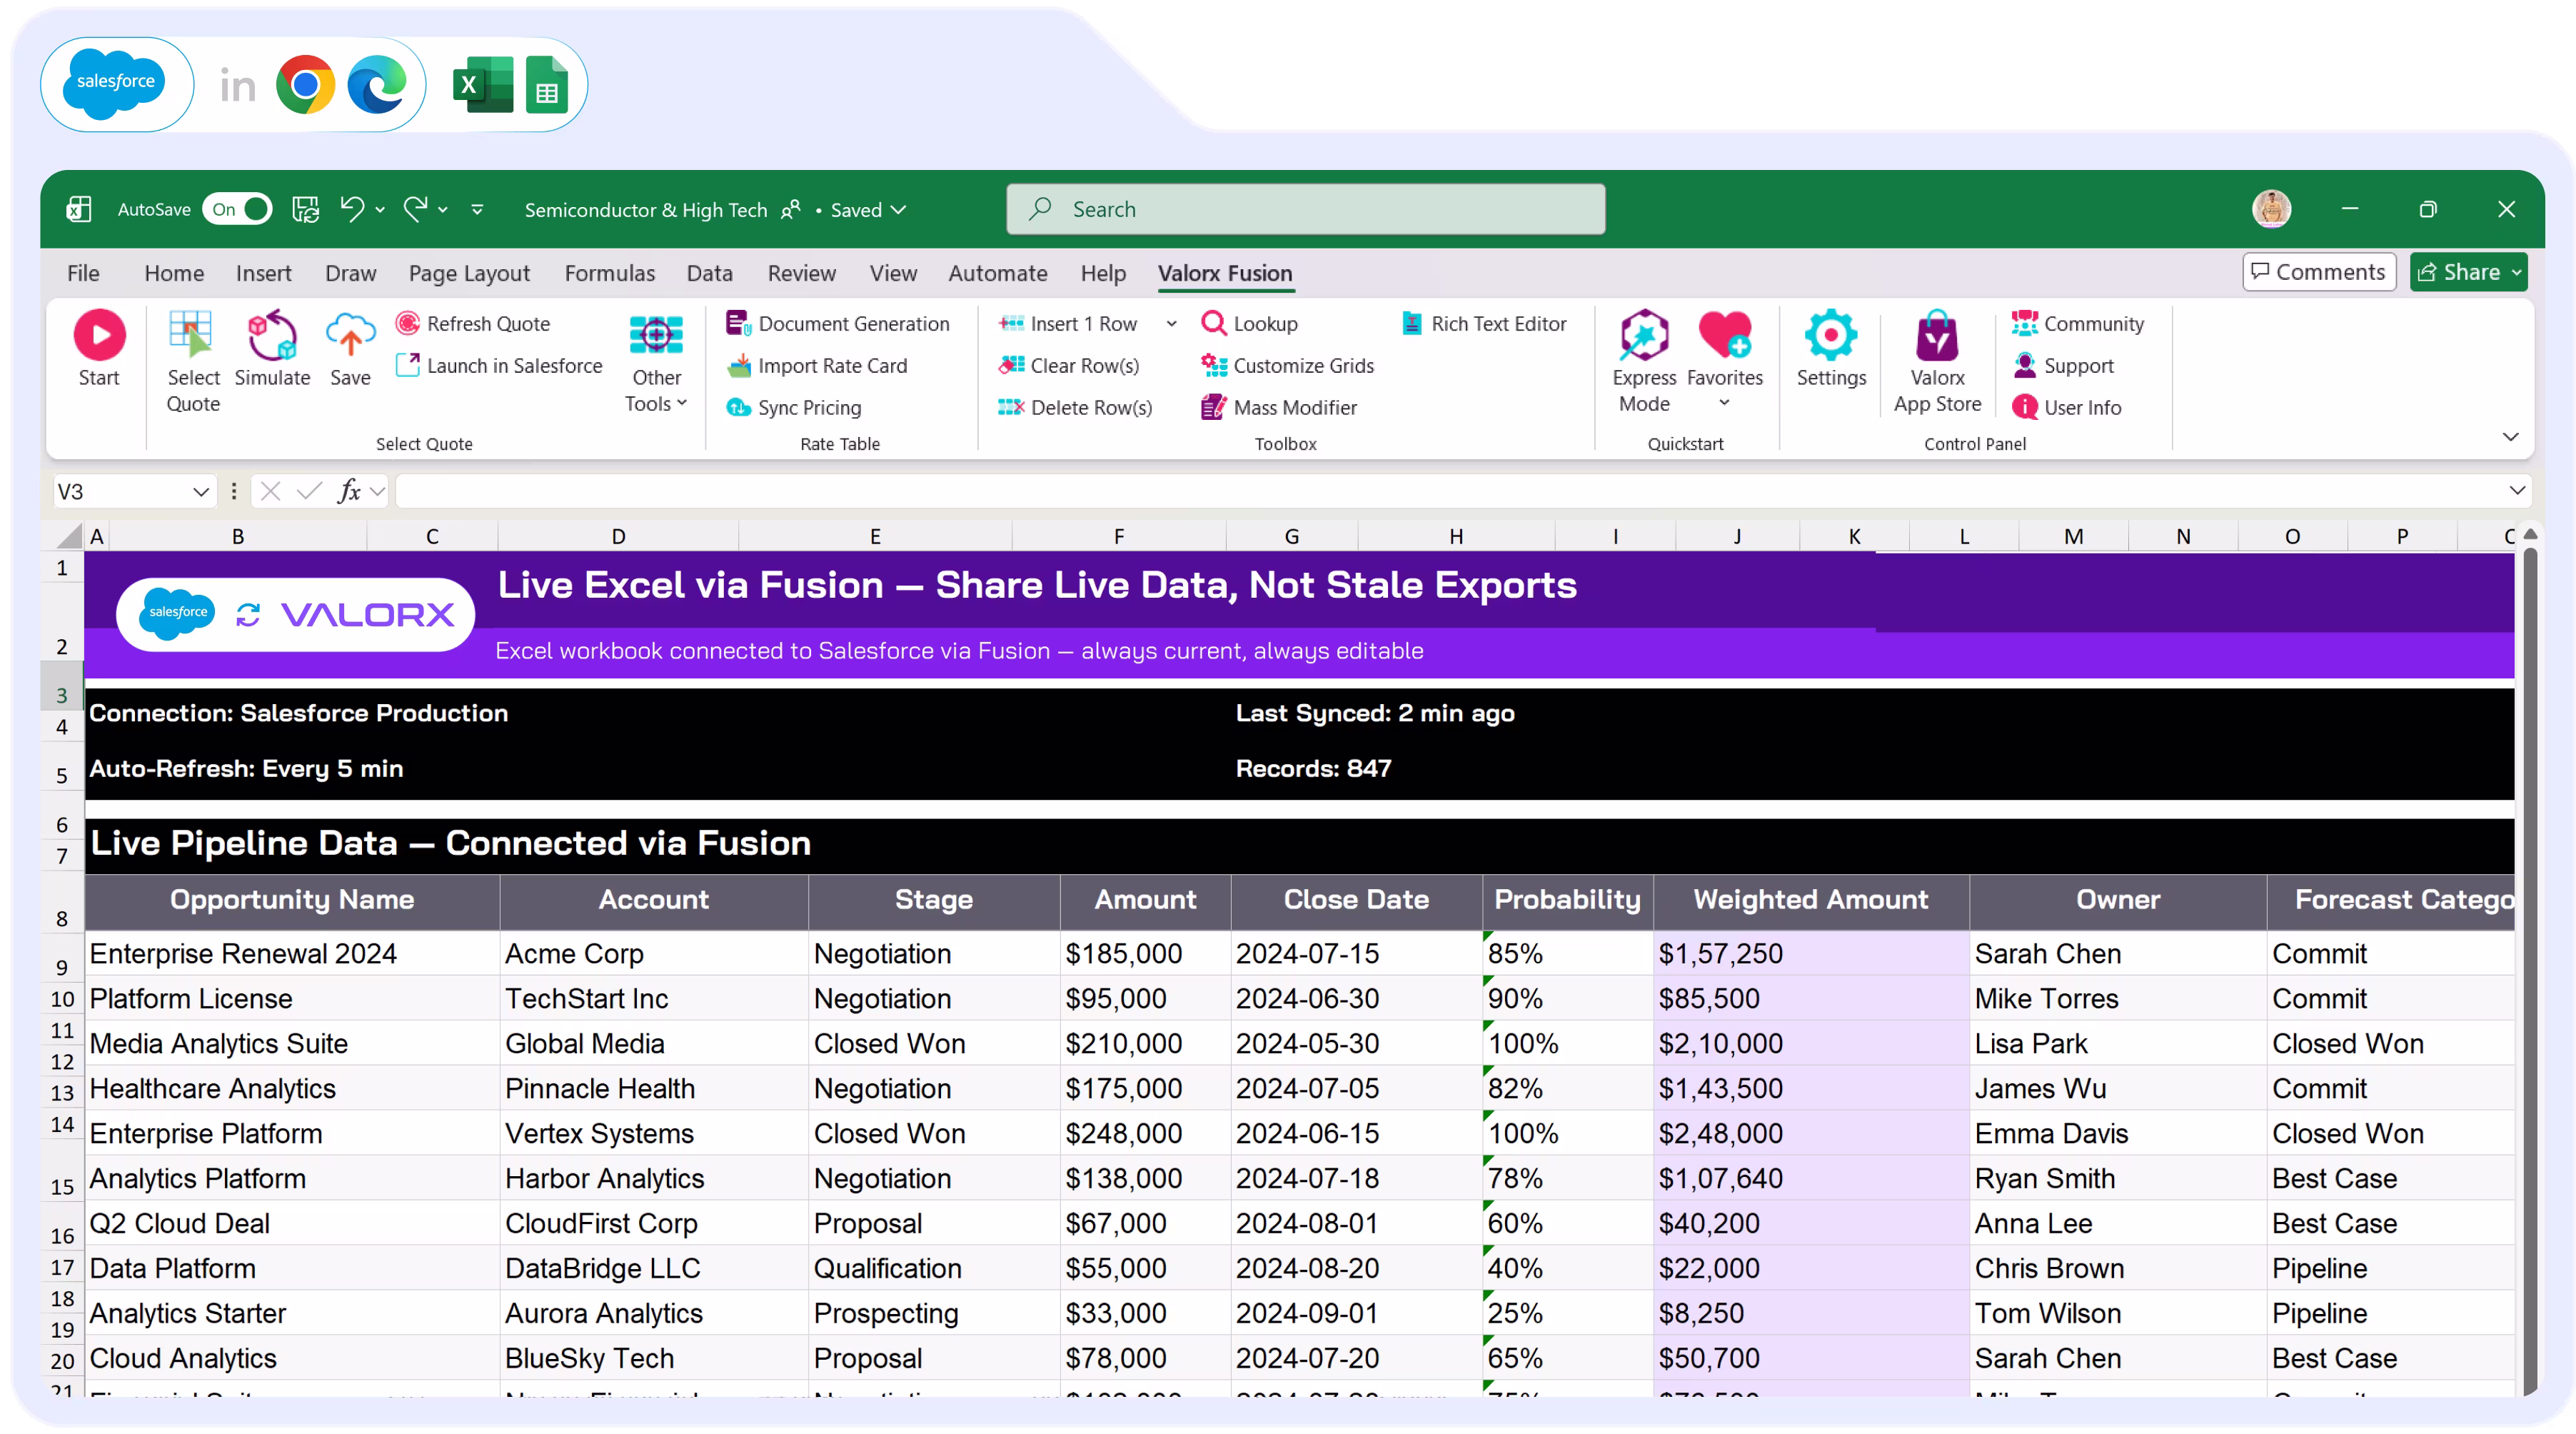2576x1434 pixels.
Task: Click the Support icon
Action: coord(2024,365)
